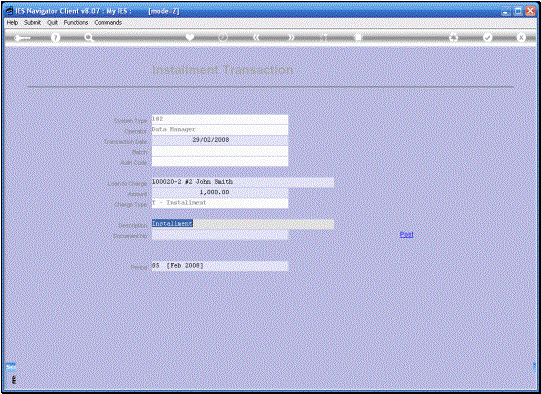Click the System Type field showing 182
The image size is (541, 394).
click(x=220, y=119)
